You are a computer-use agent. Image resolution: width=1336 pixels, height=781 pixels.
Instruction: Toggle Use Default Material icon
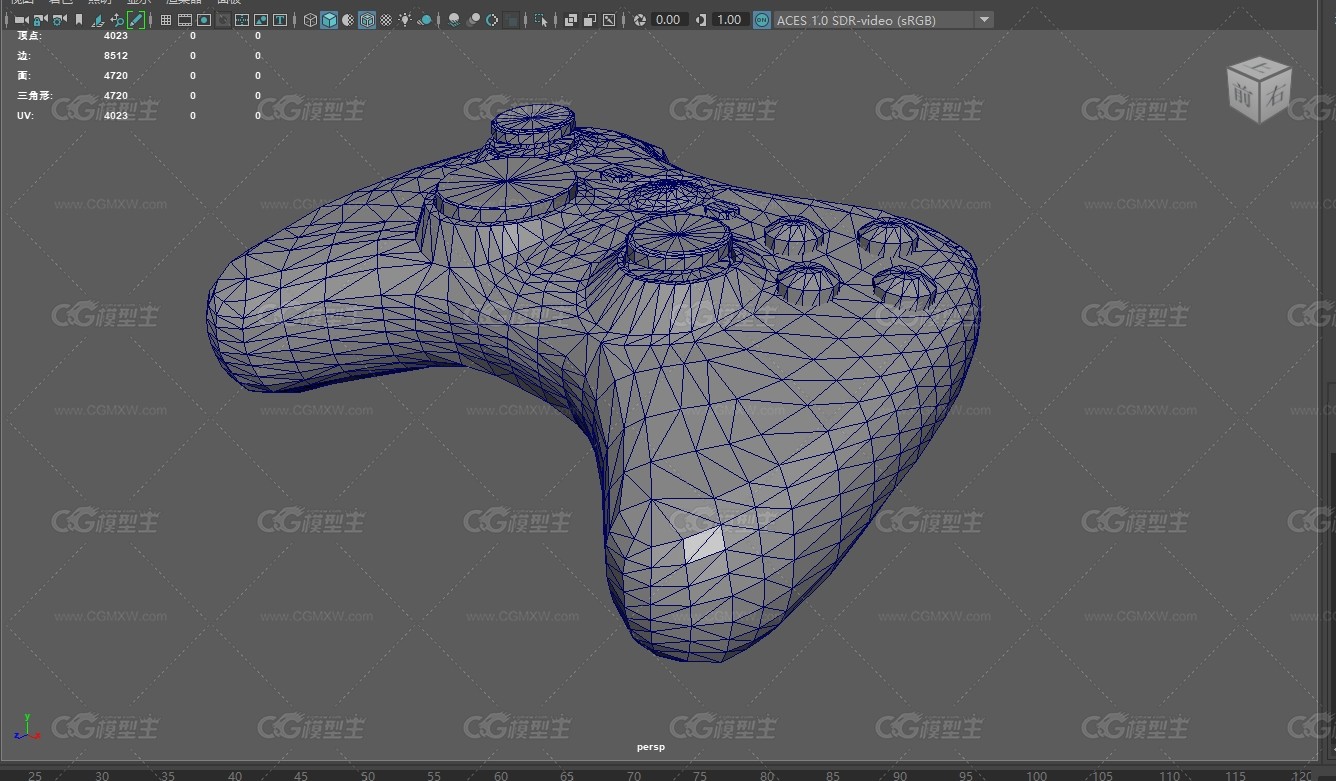coord(348,20)
